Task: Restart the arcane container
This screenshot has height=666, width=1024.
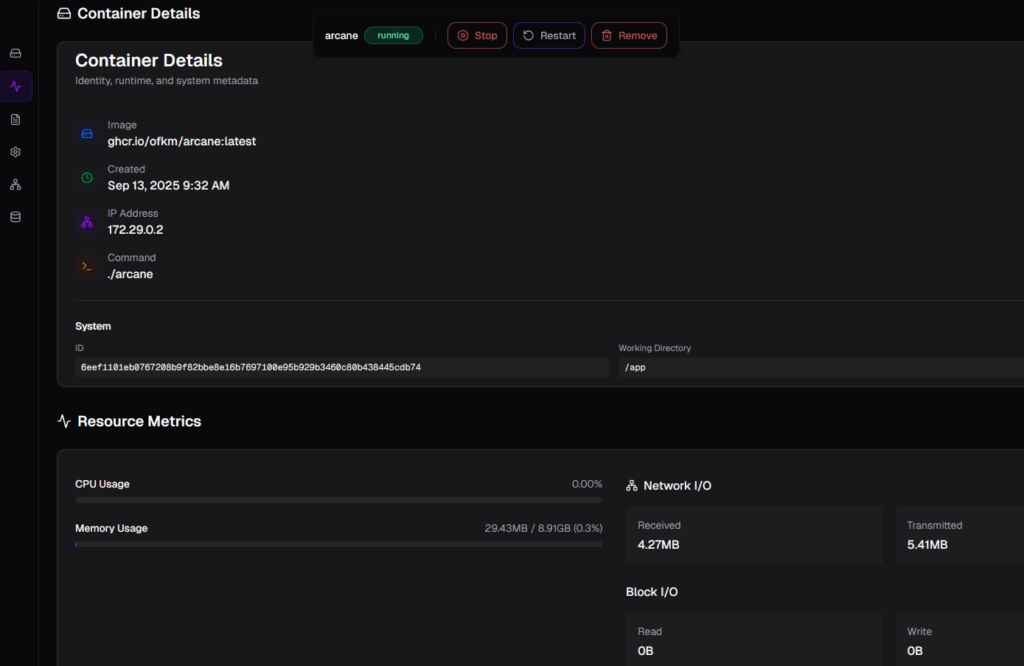Action: pyautogui.click(x=549, y=35)
